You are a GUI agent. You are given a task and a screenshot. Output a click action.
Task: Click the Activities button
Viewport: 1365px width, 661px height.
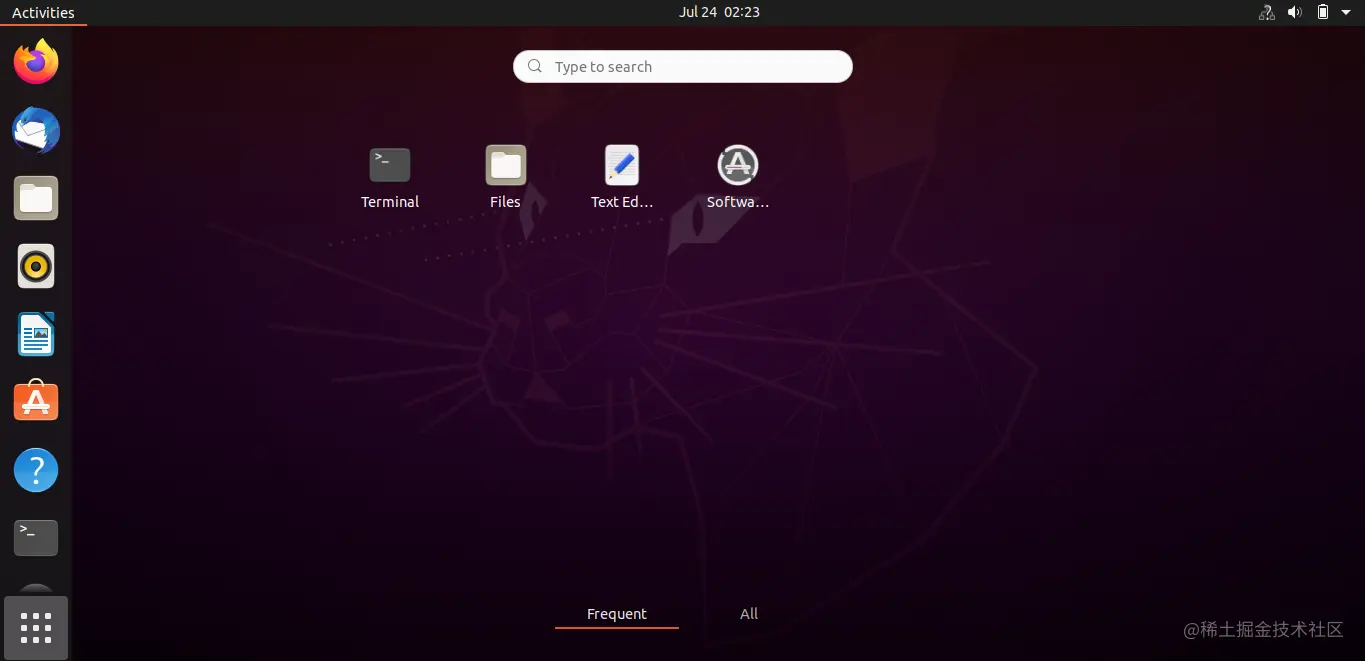pos(43,12)
